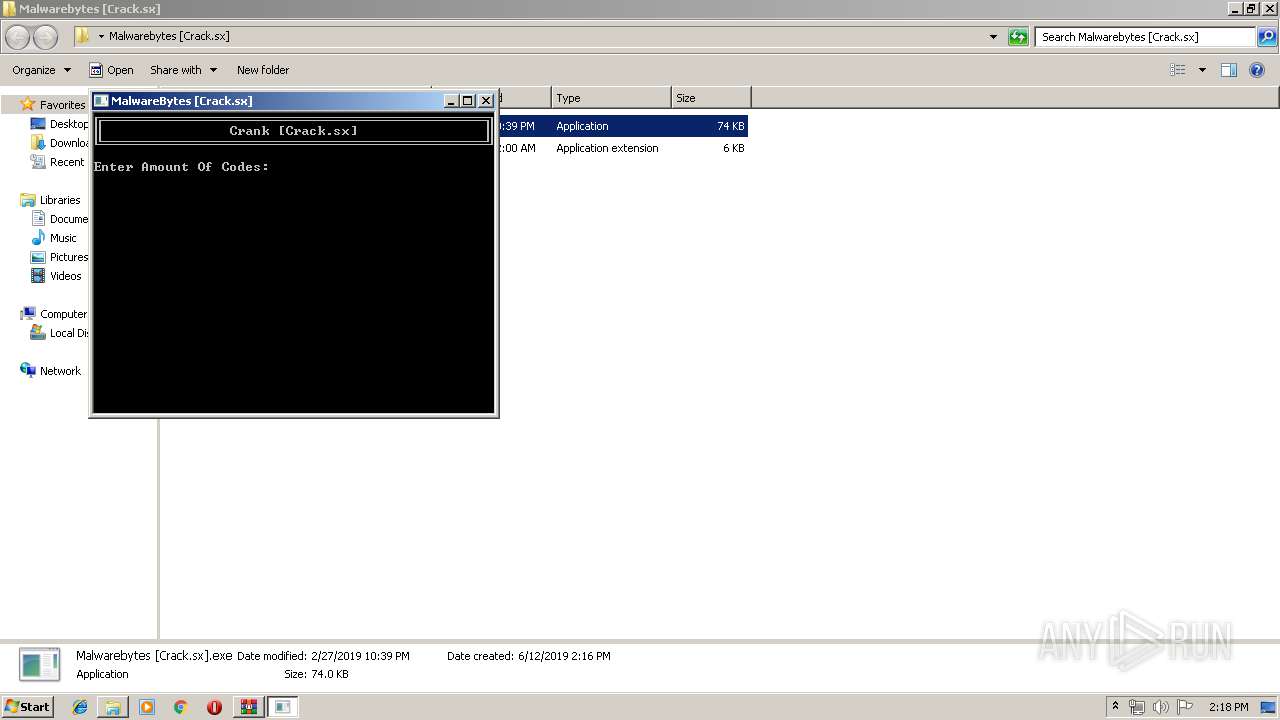Image resolution: width=1280 pixels, height=720 pixels.
Task: Open the view options dropdown arrow
Action: [1202, 70]
